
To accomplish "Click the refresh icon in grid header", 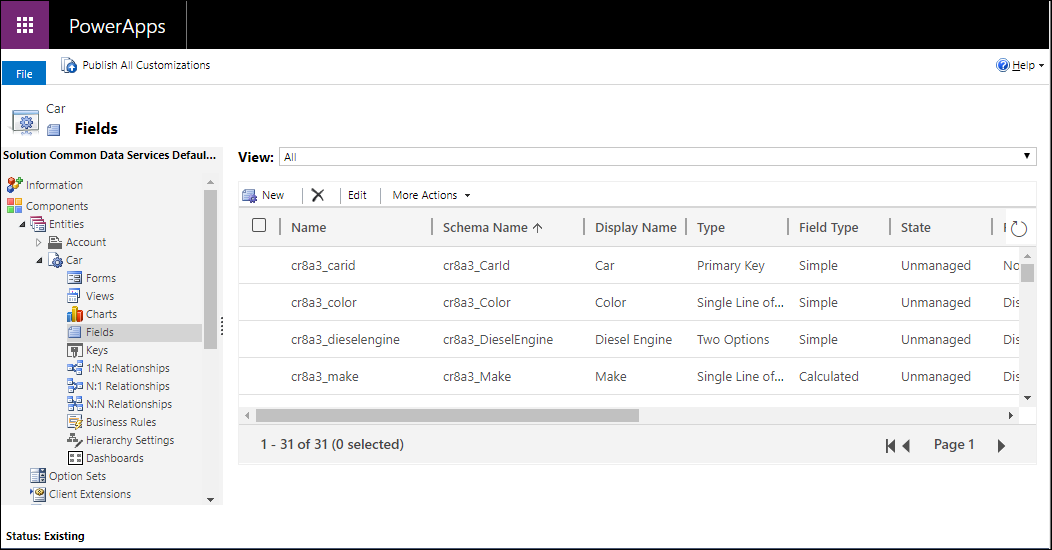I will tap(1018, 228).
